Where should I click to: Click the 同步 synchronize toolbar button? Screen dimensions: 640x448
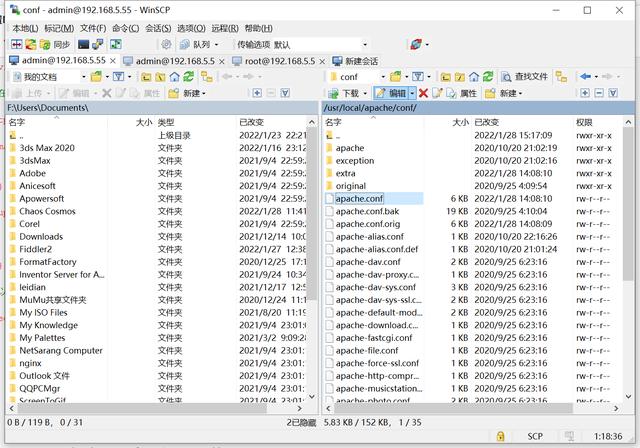pyautogui.click(x=56, y=44)
